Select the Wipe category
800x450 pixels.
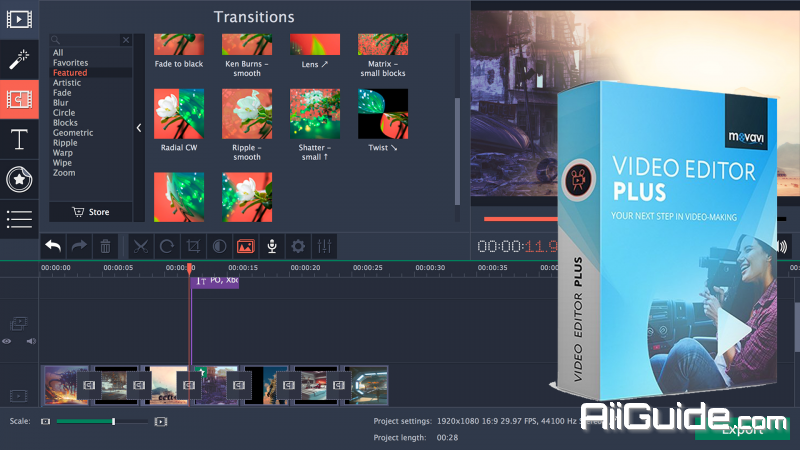pos(62,163)
